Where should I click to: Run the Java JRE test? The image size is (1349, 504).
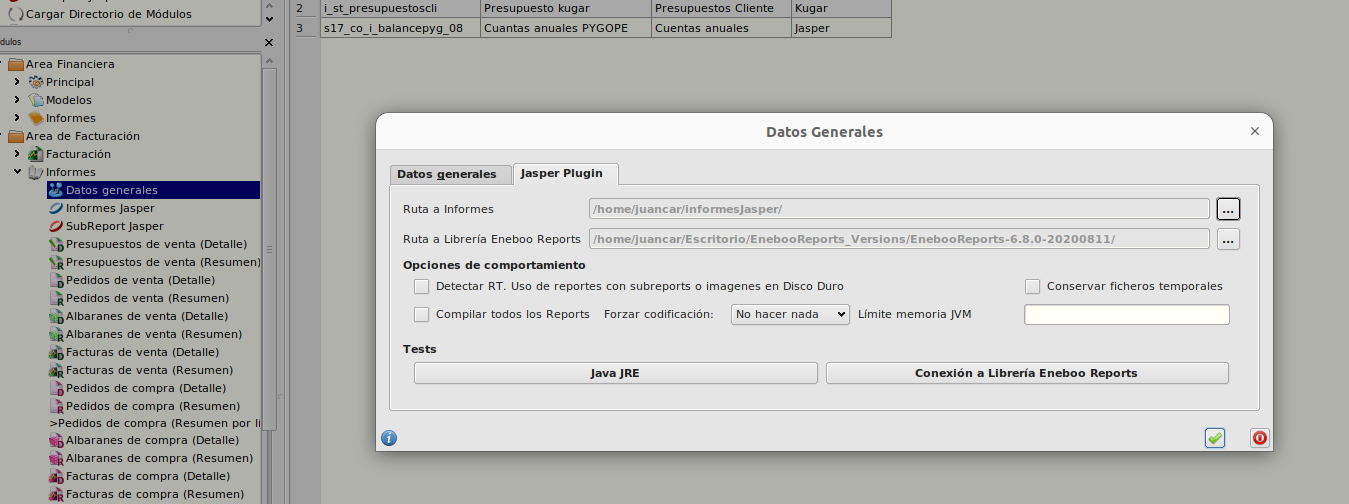615,373
